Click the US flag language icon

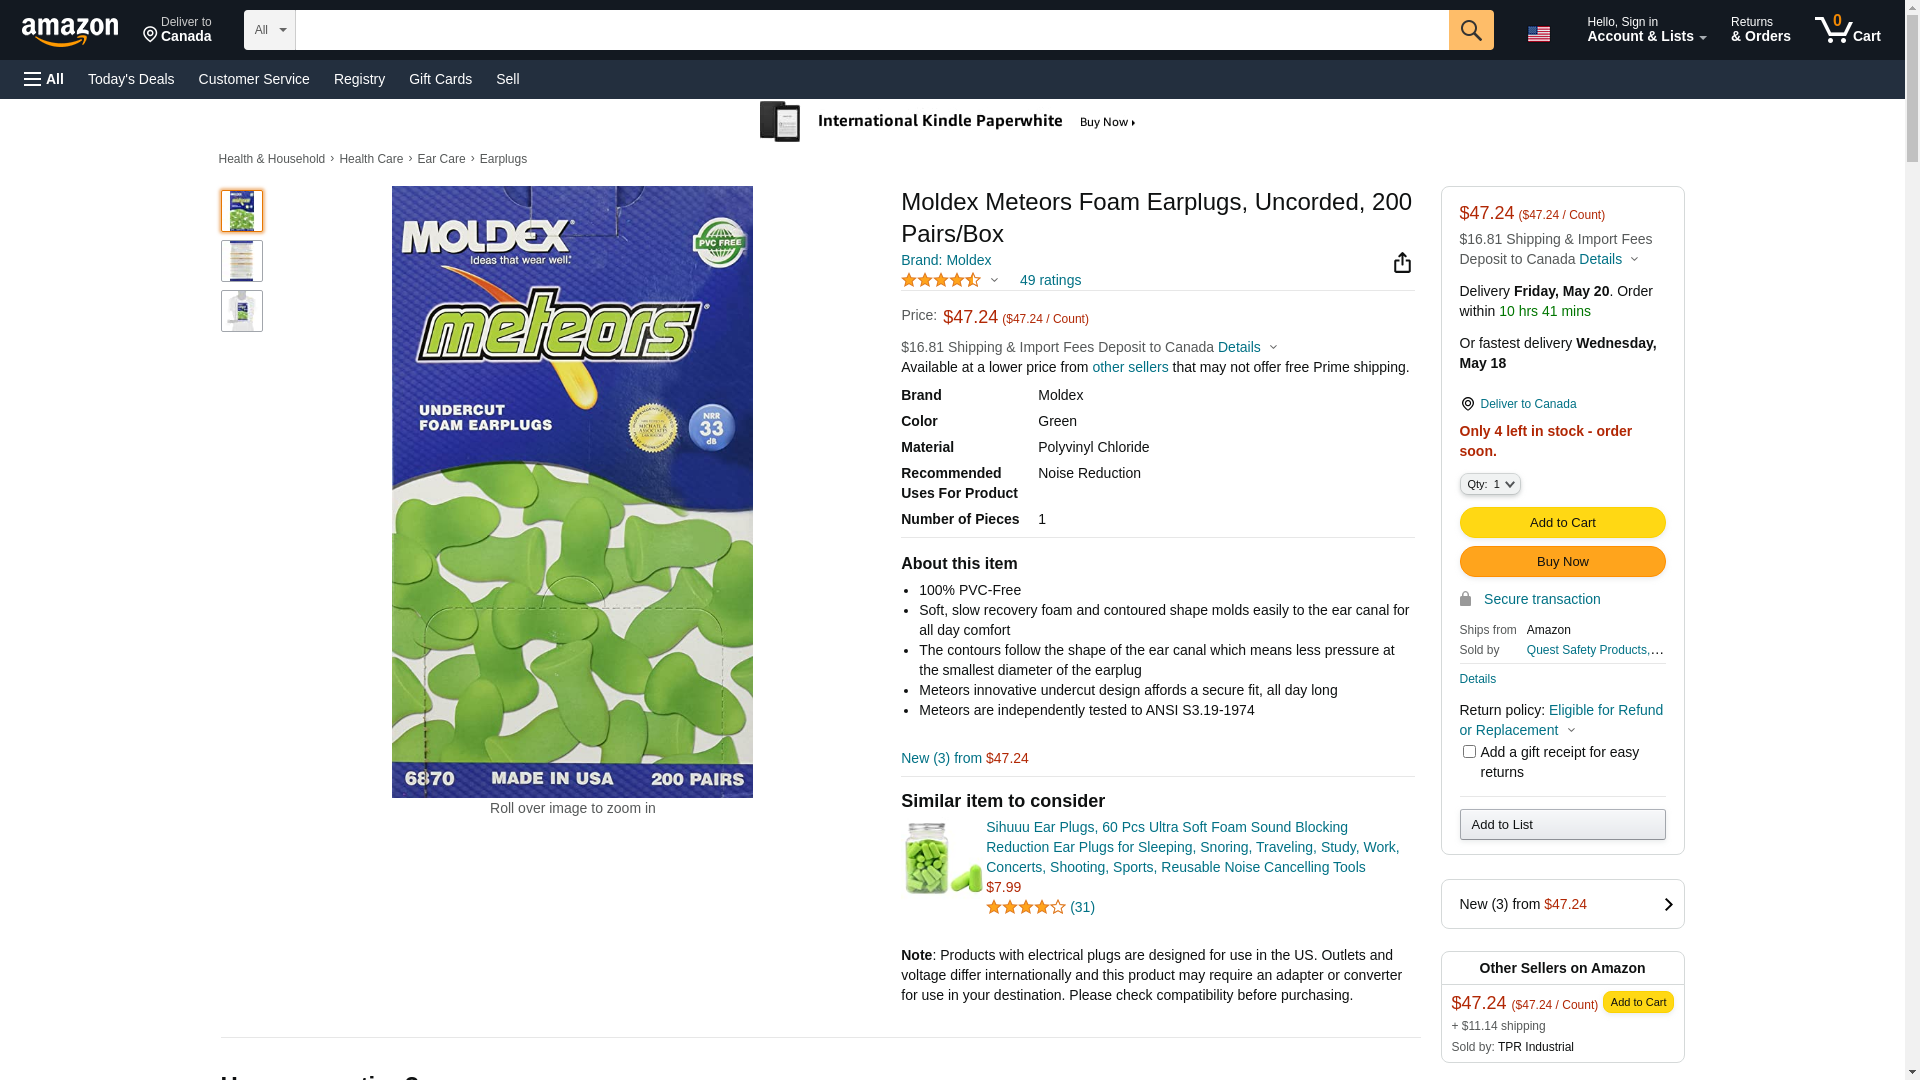pos(1538,34)
